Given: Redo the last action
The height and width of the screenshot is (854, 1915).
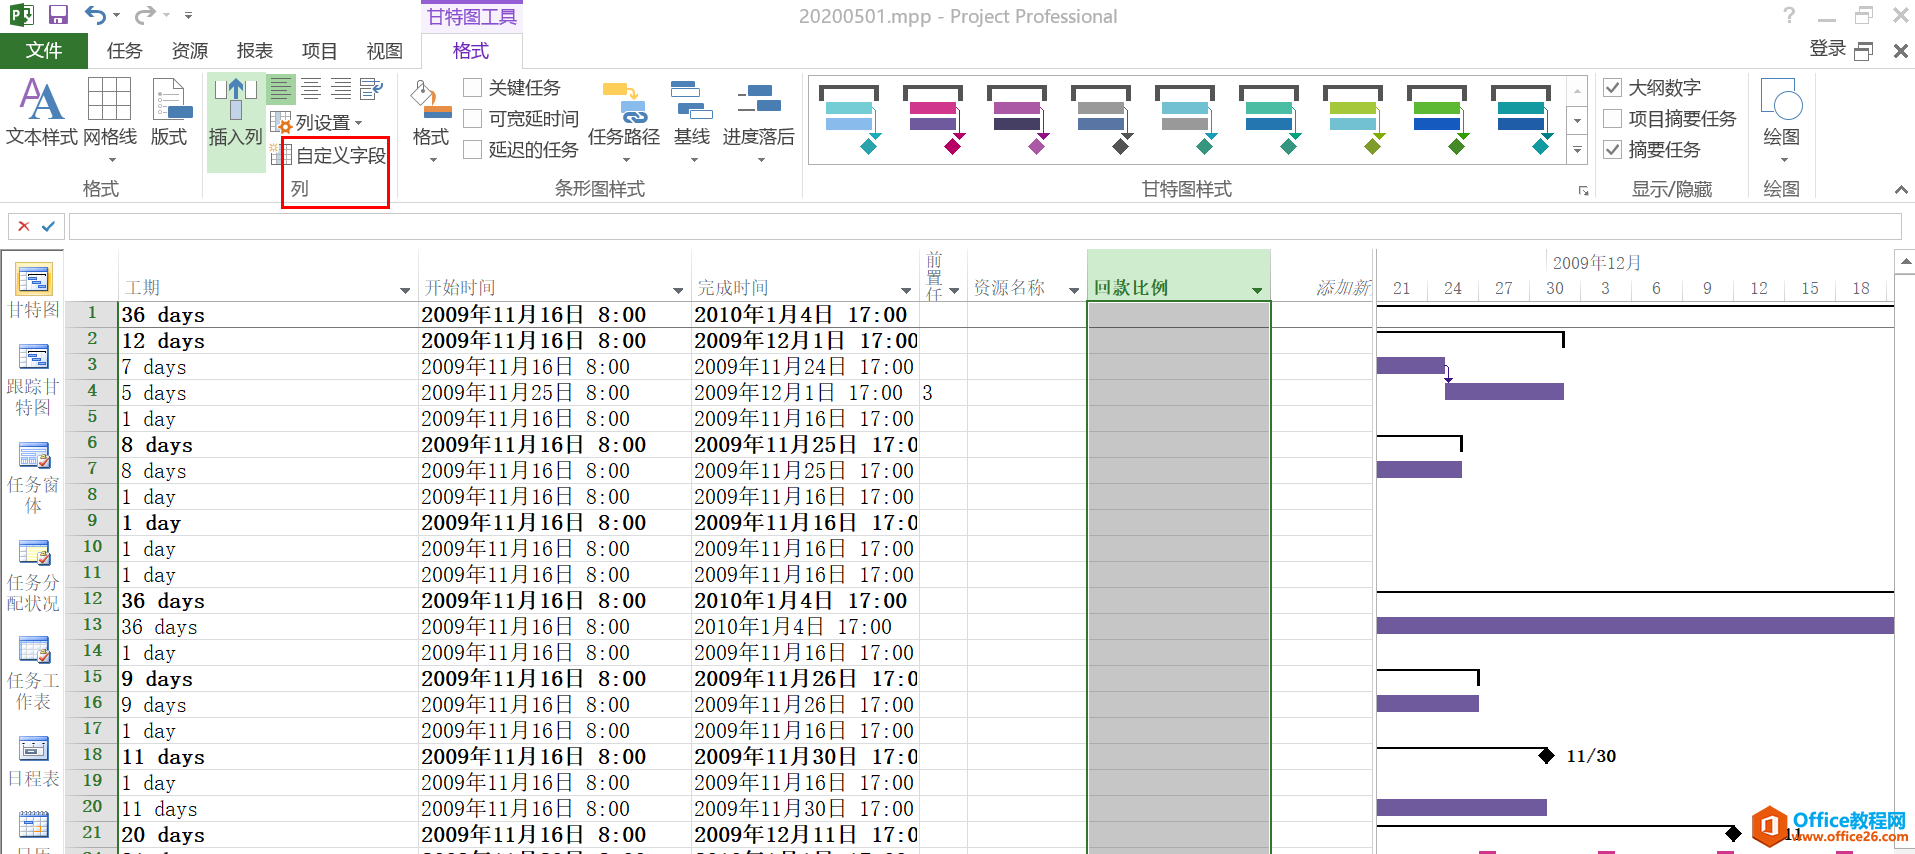Looking at the screenshot, I should (145, 15).
